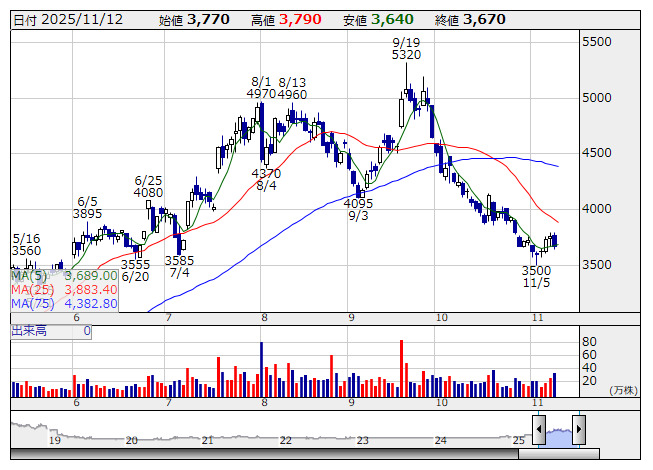Click year 25 in overview timeline
The height and width of the screenshot is (470, 653).
click(x=518, y=440)
